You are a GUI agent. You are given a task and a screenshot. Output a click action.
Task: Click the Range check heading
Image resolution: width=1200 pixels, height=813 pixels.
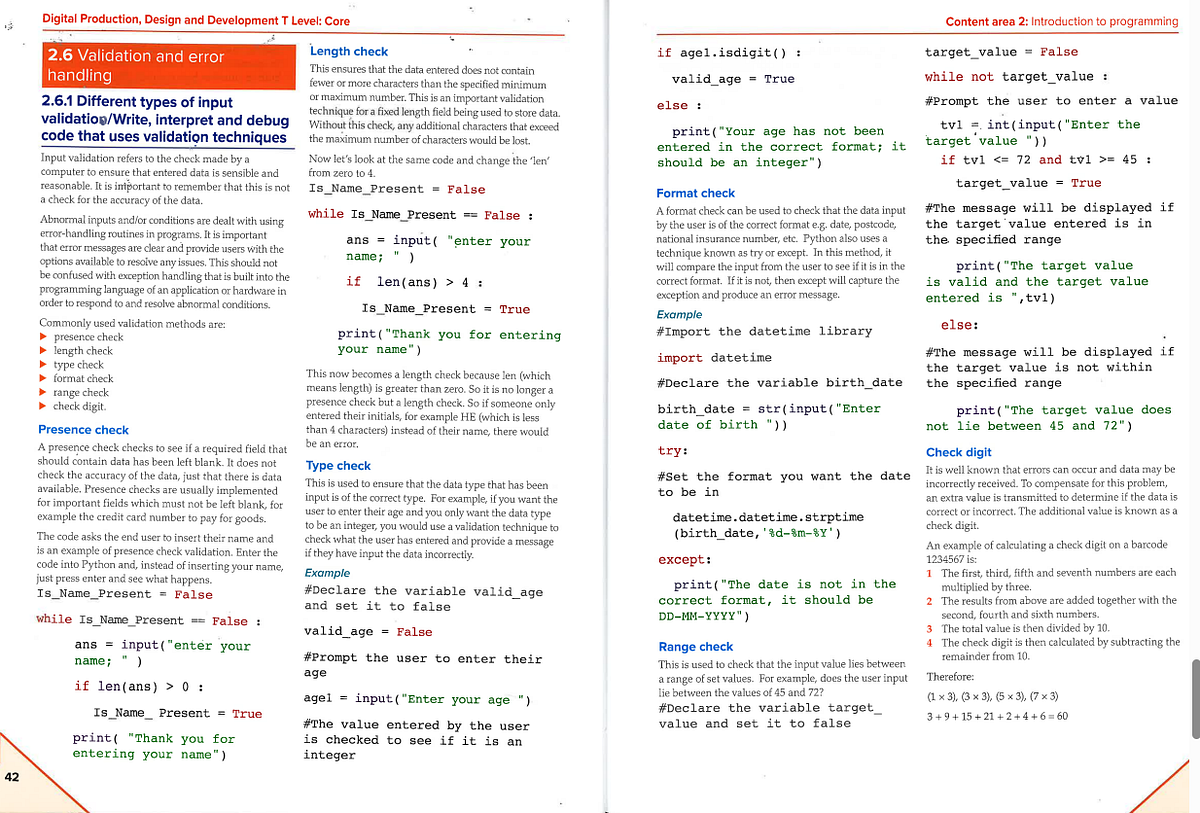click(x=696, y=646)
